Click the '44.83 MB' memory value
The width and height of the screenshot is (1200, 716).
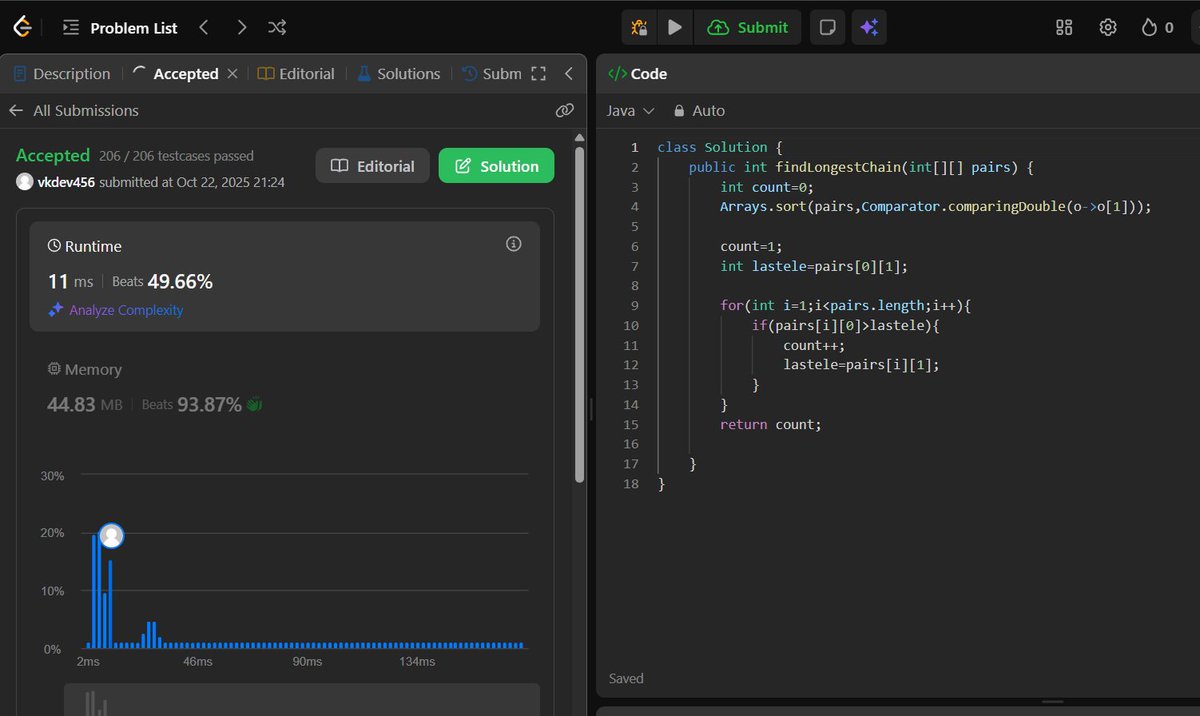click(85, 404)
